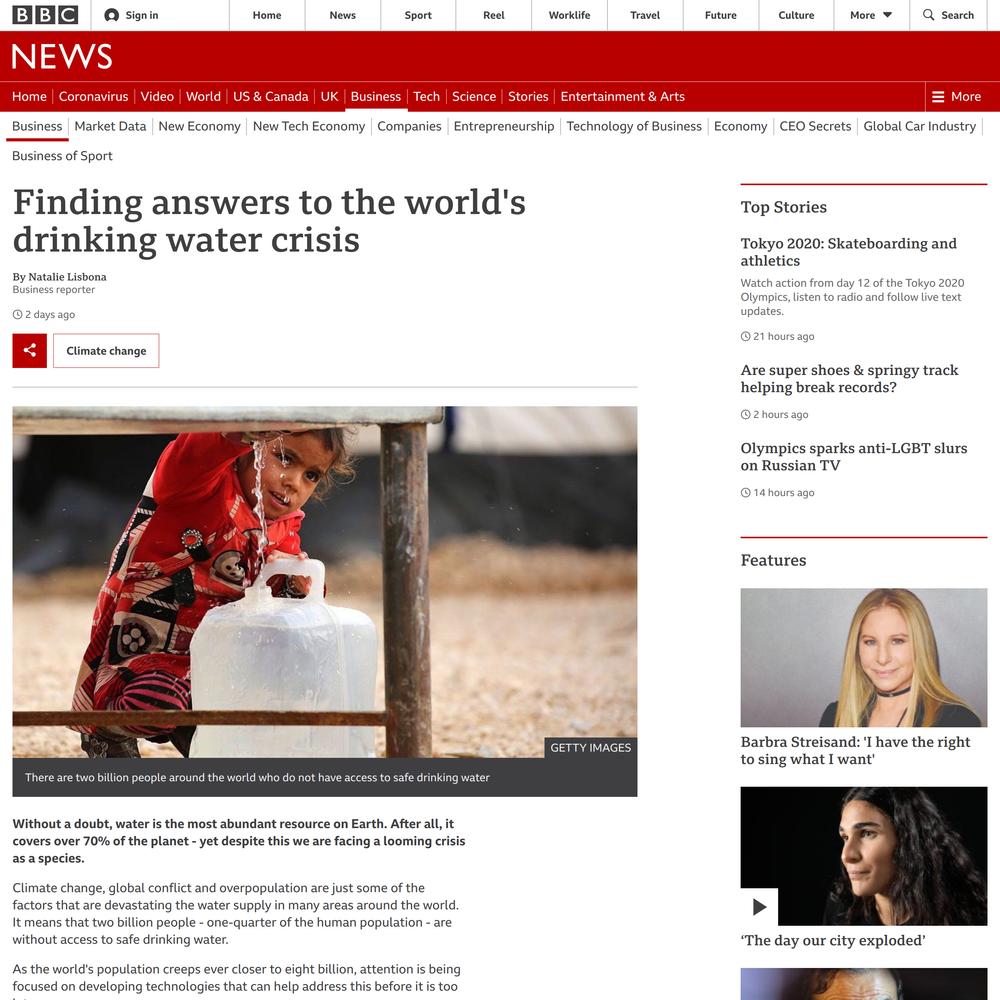The image size is (1000, 1000).
Task: Open the Global Car Industry tab
Action: (x=919, y=126)
